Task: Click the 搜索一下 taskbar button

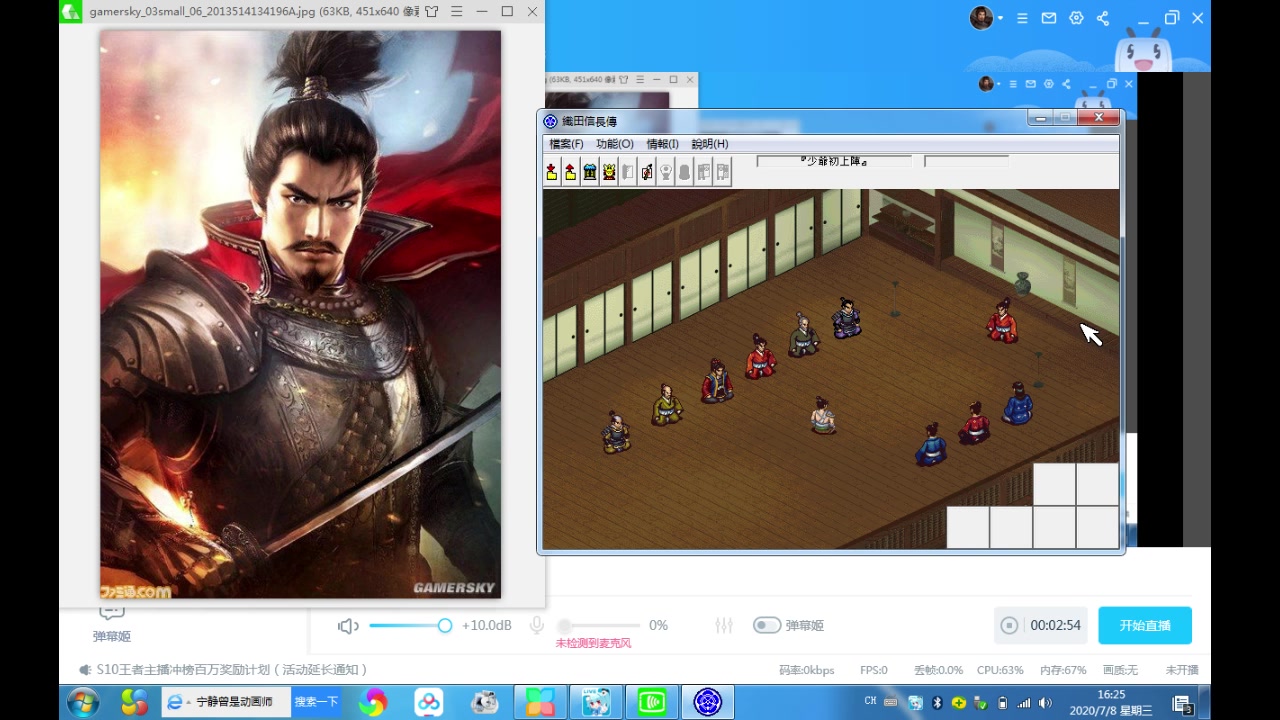Action: coord(316,702)
